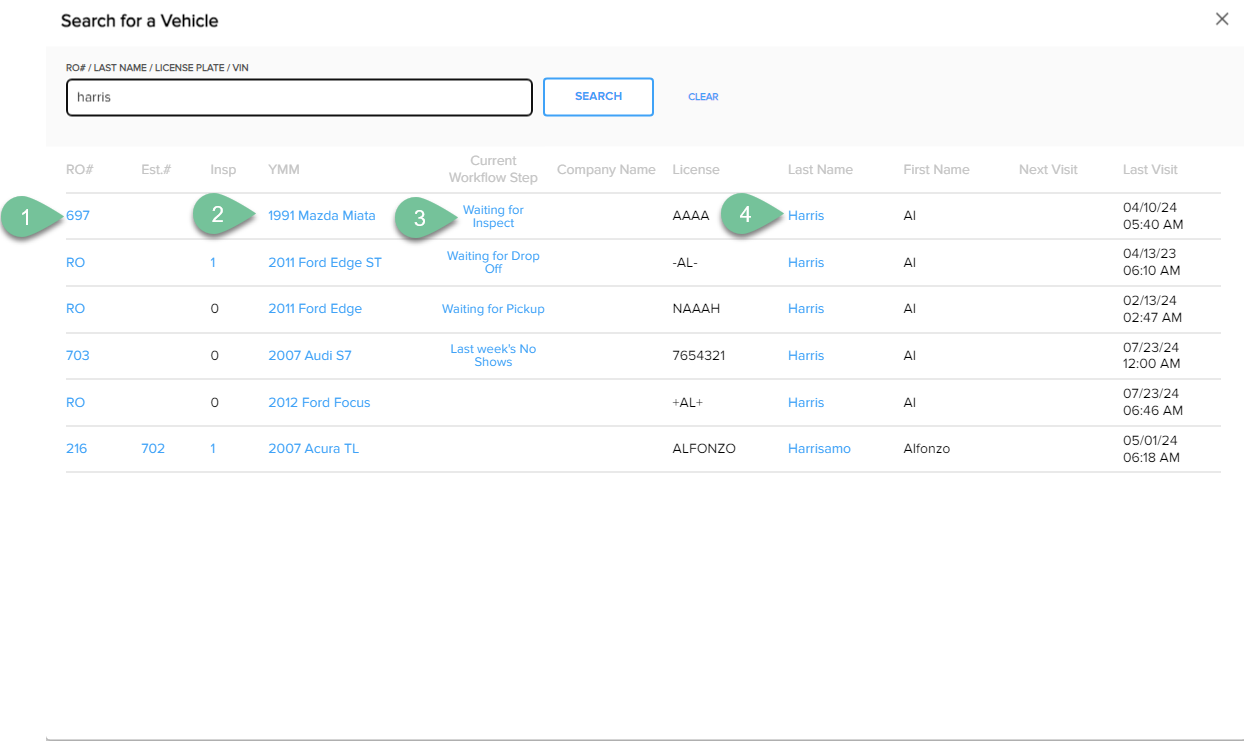The height and width of the screenshot is (741, 1244).
Task: Close the Search for a Vehicle dialog
Action: [1221, 19]
